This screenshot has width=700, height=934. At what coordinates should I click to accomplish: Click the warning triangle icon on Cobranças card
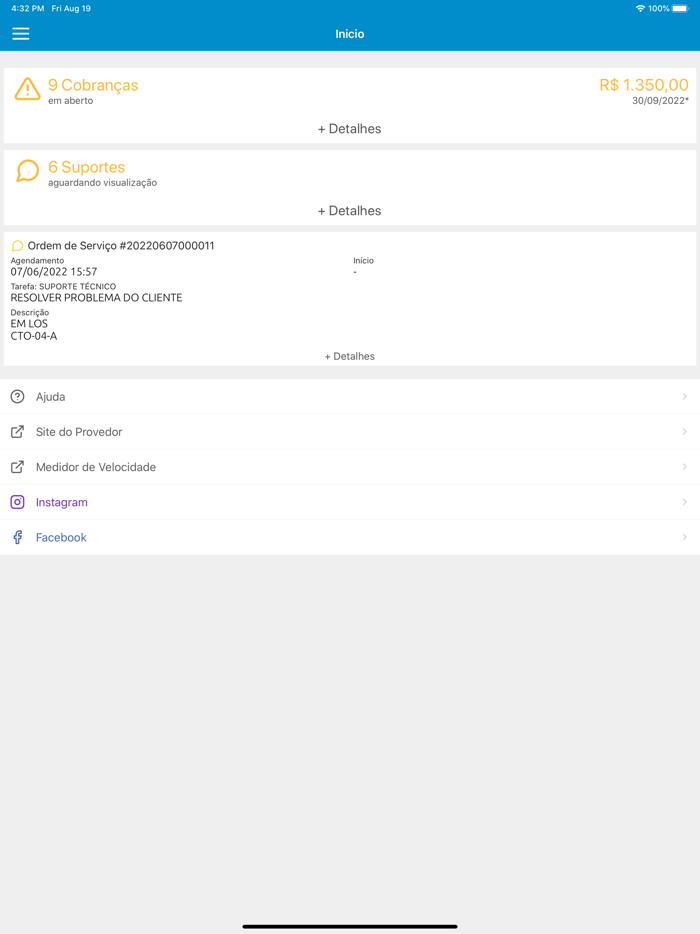(24, 90)
